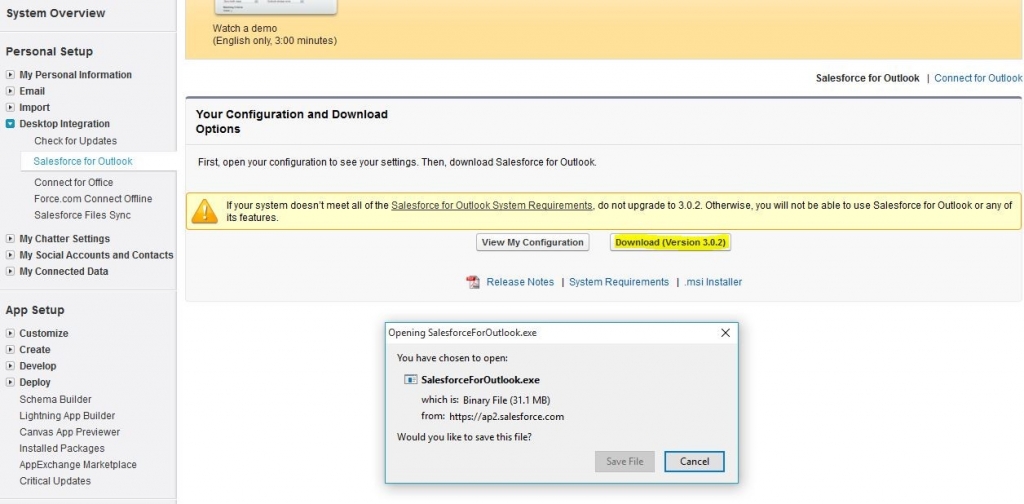Click System Overview heading
Screen dimensions: 1024x504
[x=56, y=13]
